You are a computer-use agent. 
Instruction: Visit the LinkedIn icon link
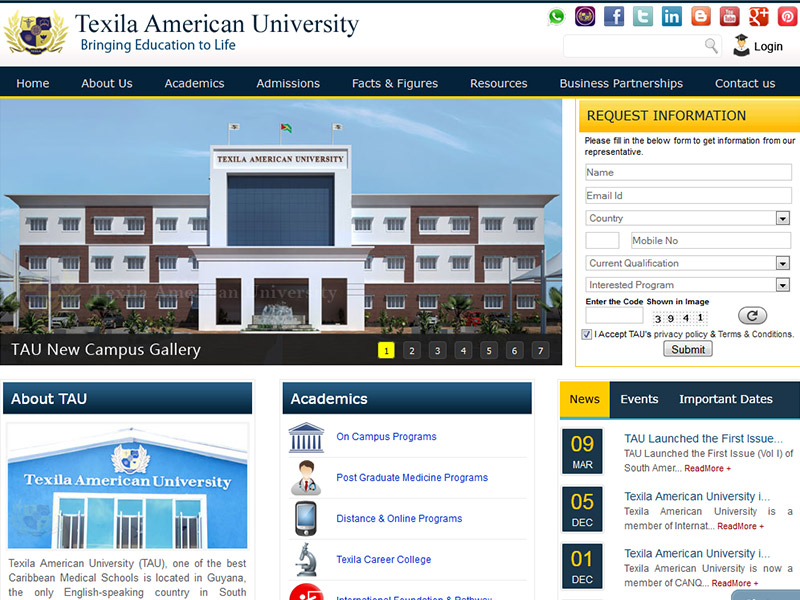[x=672, y=16]
